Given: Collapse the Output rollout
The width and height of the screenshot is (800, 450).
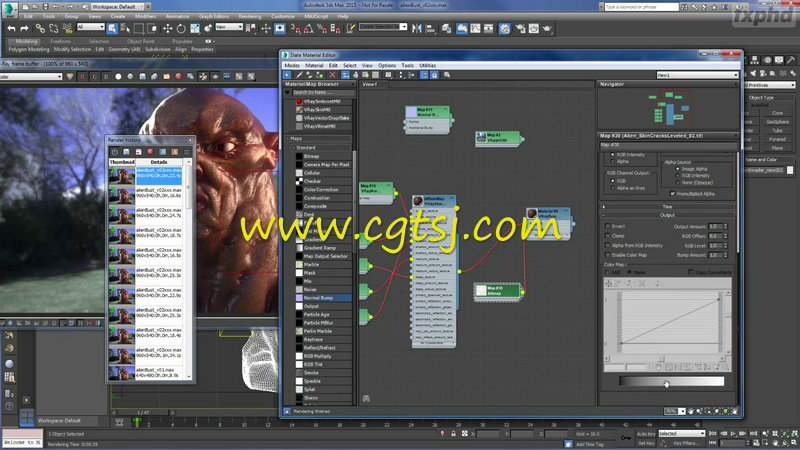Looking at the screenshot, I should click(667, 215).
